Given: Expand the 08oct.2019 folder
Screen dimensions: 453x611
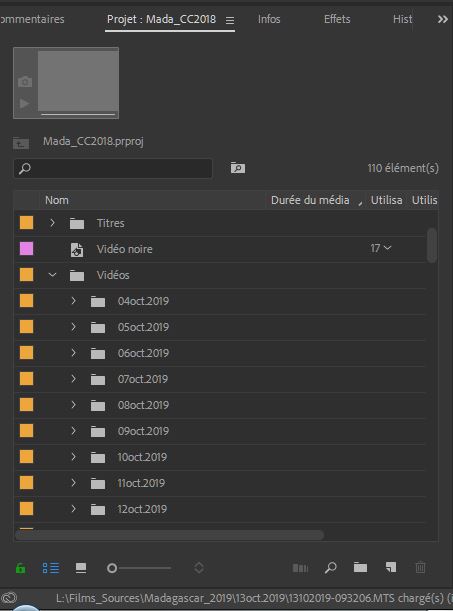Looking at the screenshot, I should 73,405.
